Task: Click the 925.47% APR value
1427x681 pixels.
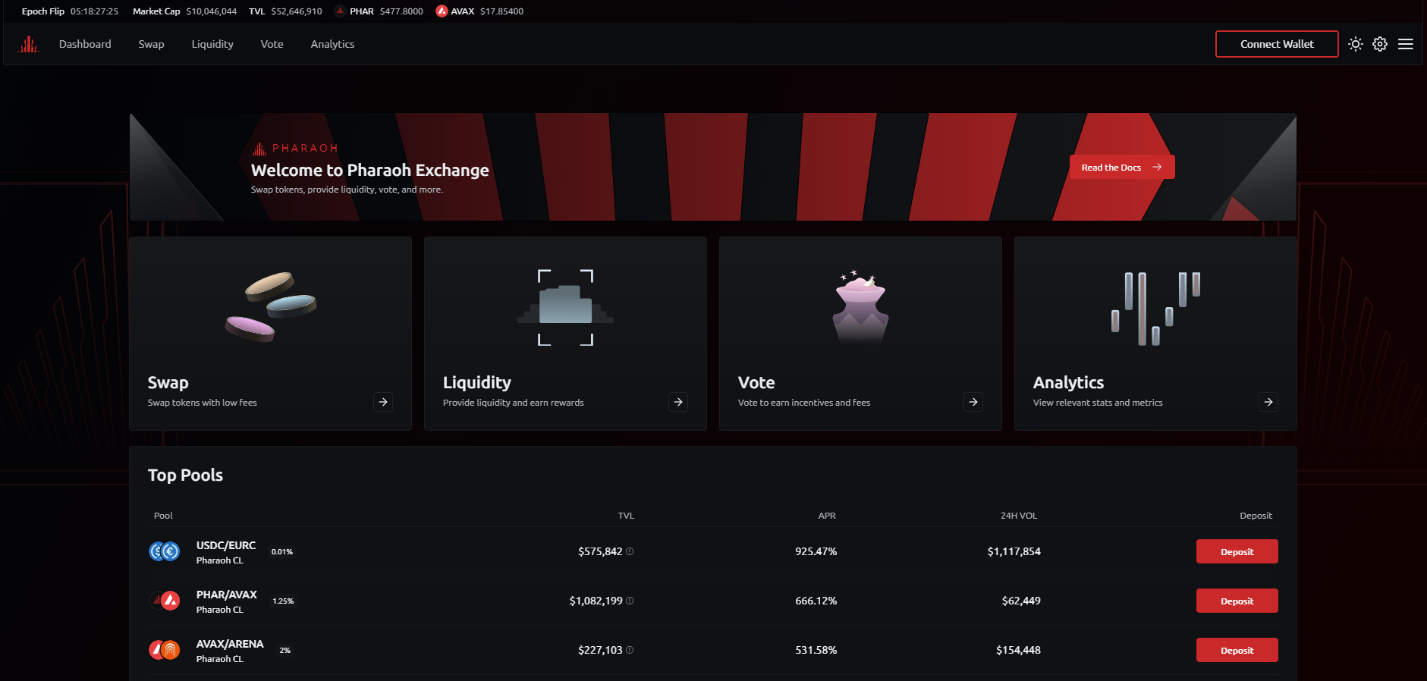Action: pyautogui.click(x=816, y=551)
